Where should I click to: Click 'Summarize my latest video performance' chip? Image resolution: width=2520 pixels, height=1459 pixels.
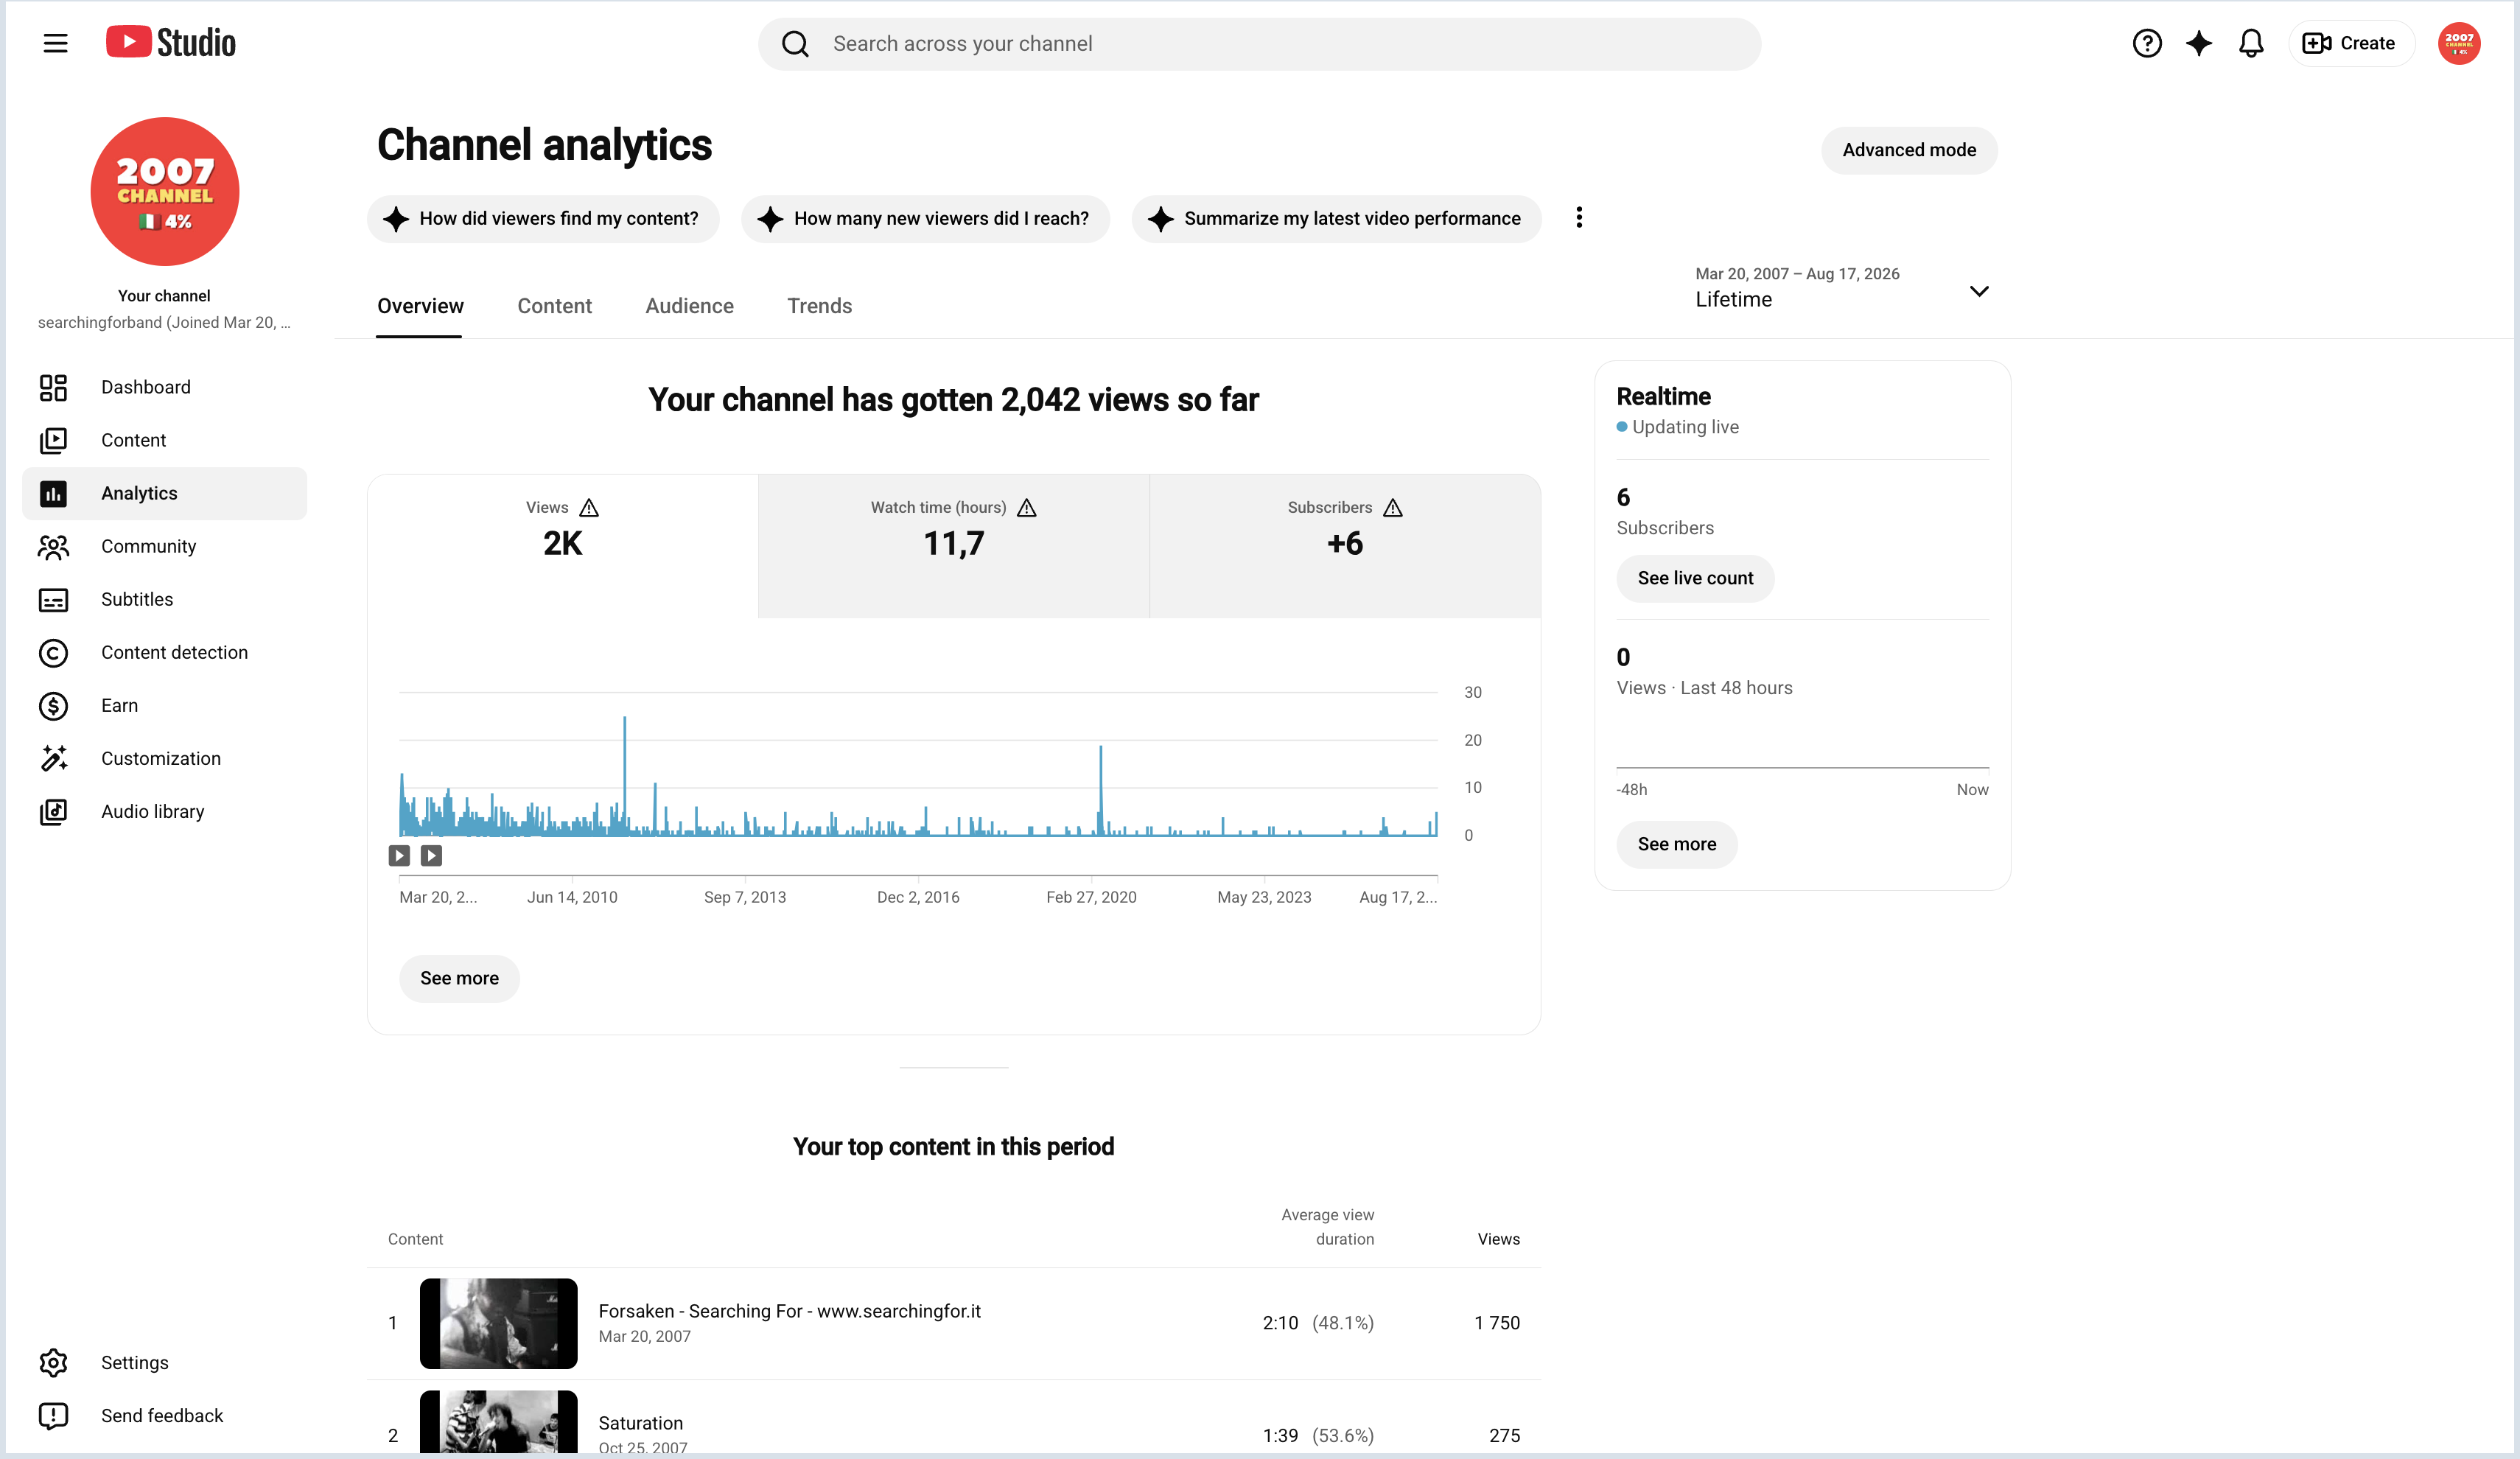click(x=1336, y=218)
